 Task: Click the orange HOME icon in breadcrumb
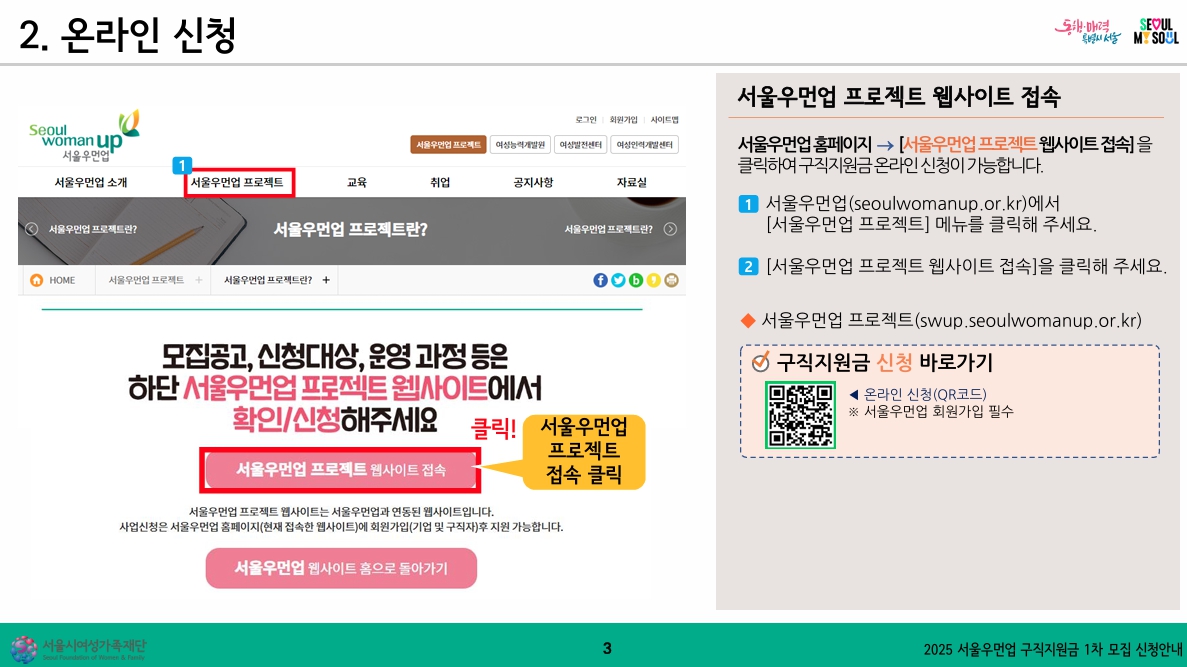(x=36, y=280)
